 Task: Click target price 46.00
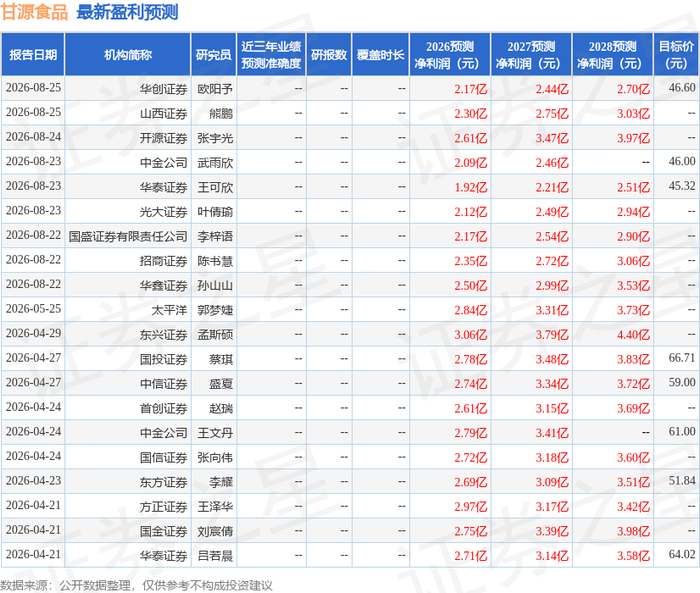[682, 161]
